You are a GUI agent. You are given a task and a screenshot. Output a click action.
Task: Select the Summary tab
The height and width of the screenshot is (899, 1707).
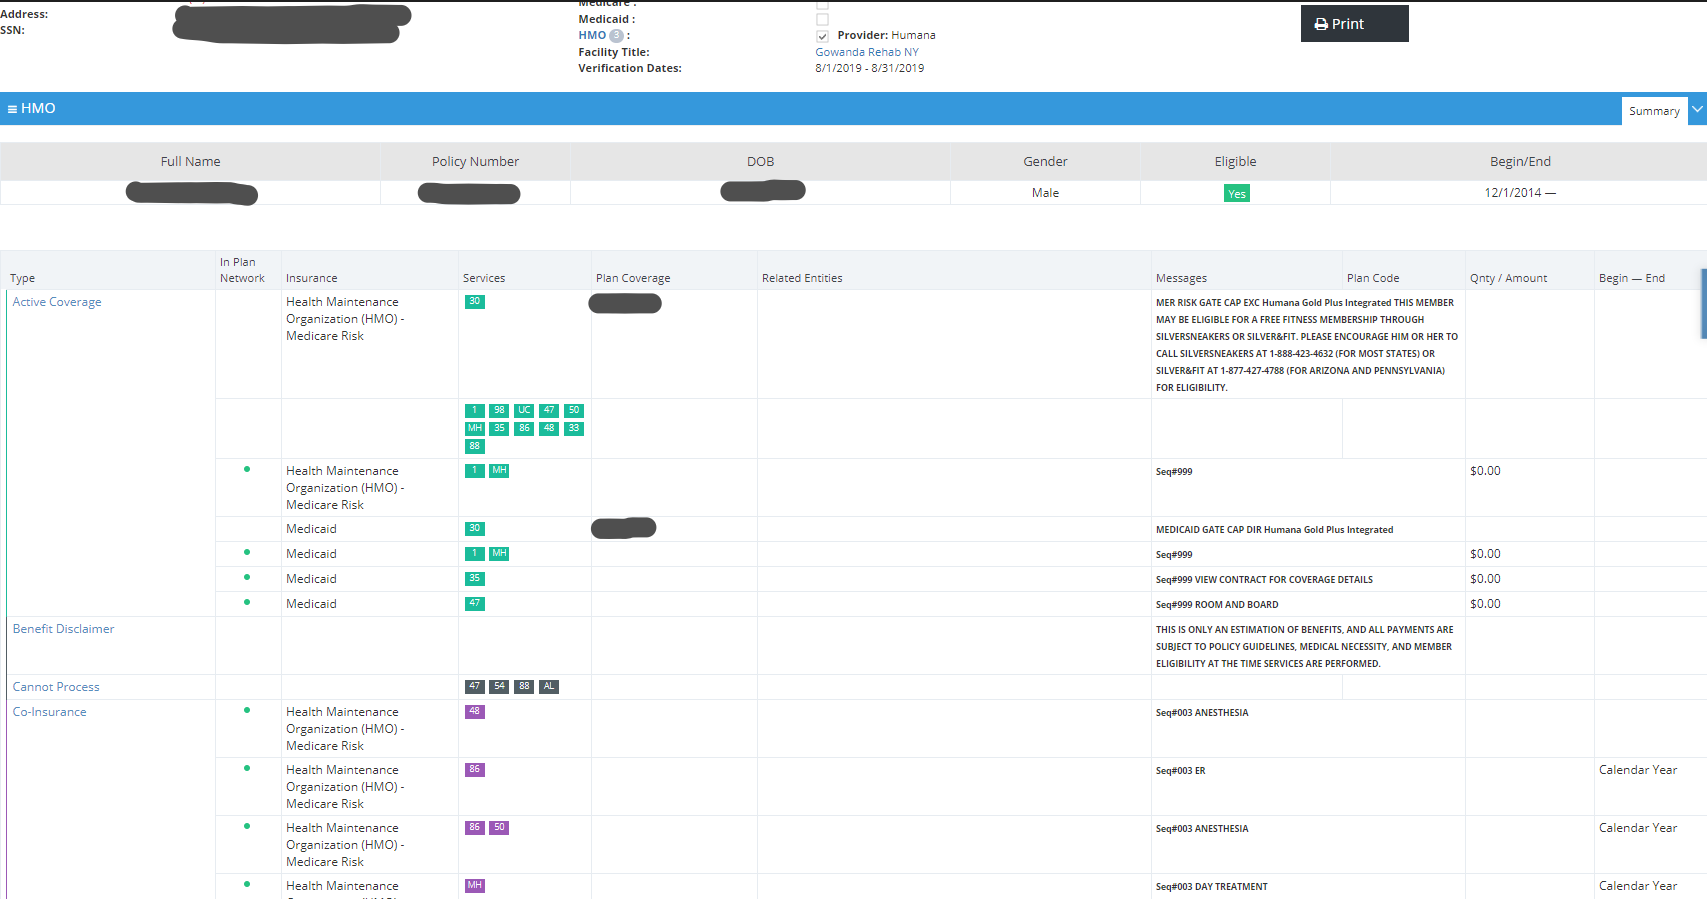coord(1653,111)
